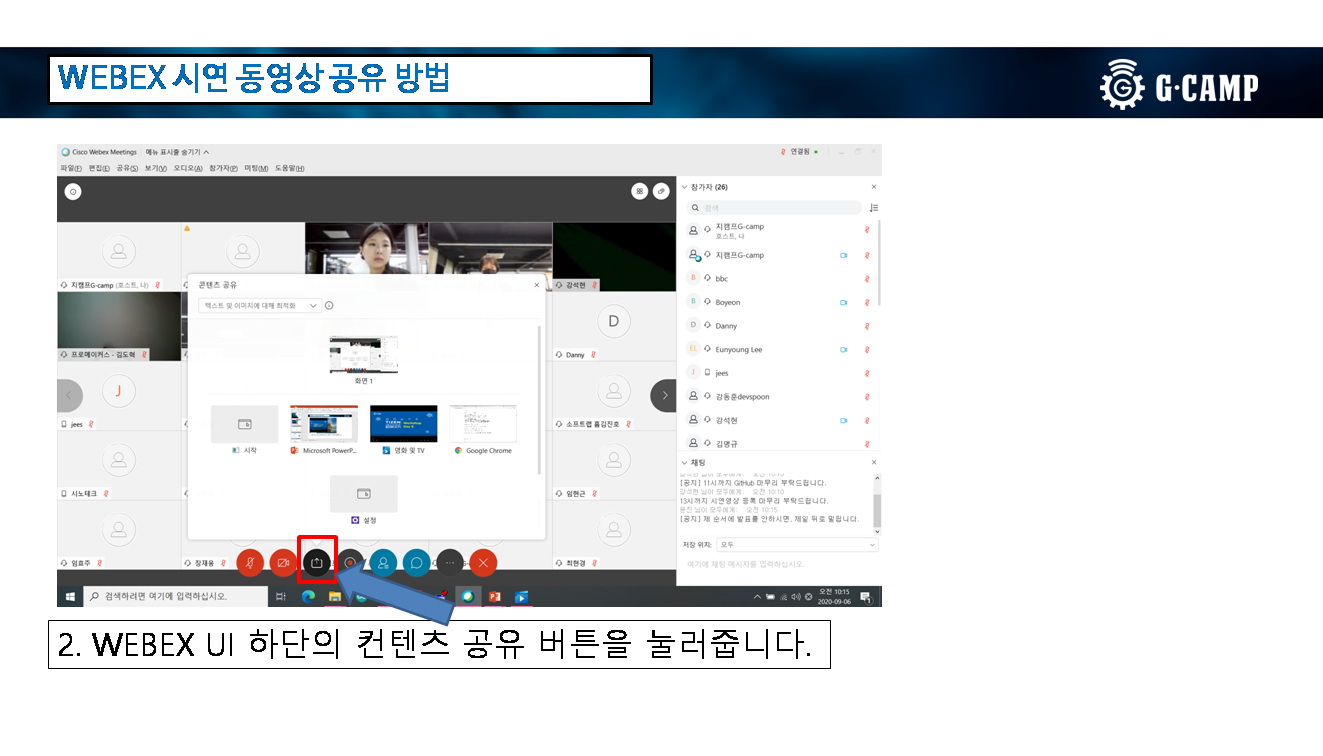Open Windows Start menu
The image size is (1323, 756).
(x=71, y=596)
